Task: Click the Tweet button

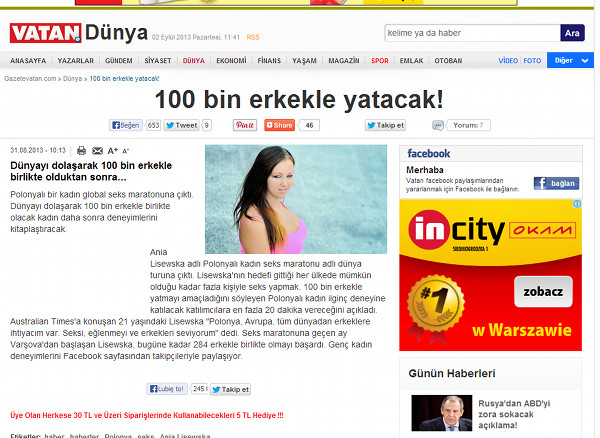Action: 181,125
